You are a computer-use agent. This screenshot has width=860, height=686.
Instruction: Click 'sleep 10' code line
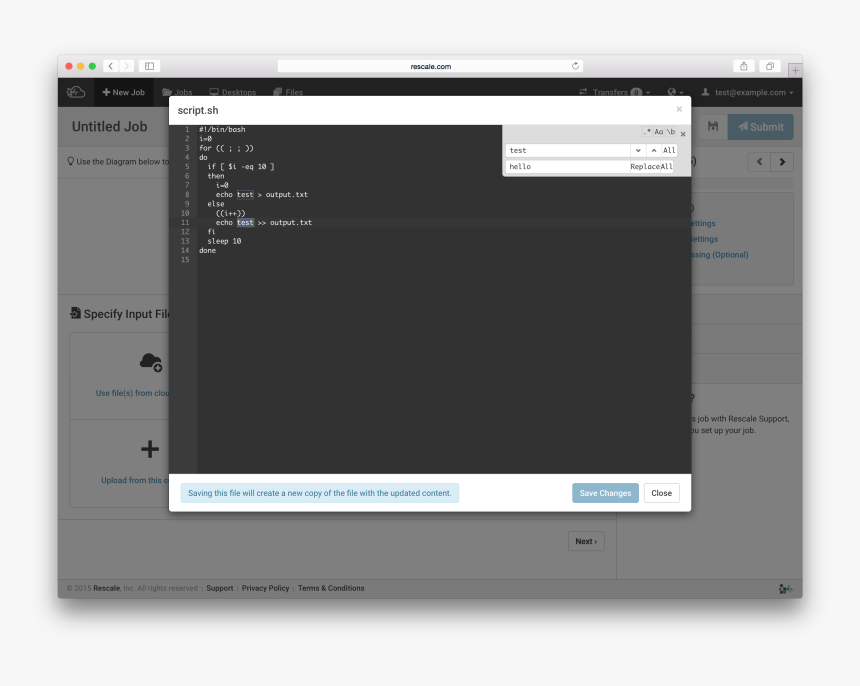(x=224, y=241)
